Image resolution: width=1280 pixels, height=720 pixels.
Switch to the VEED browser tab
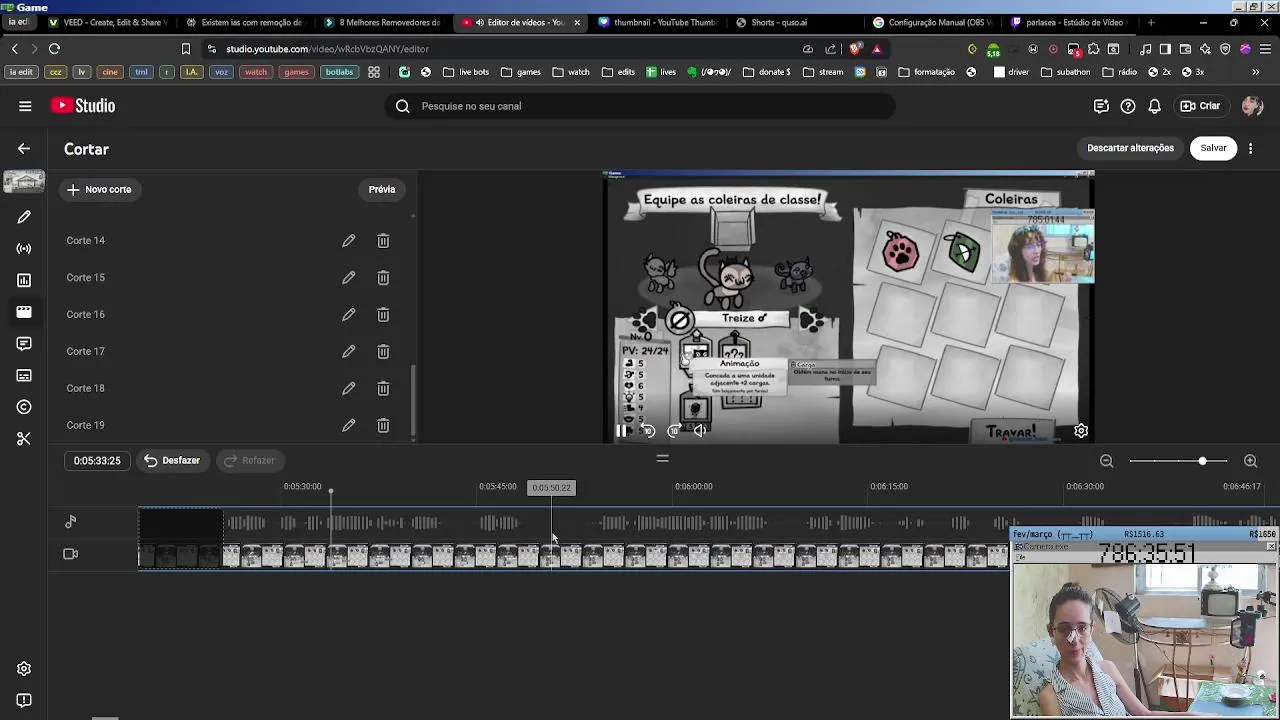(108, 22)
